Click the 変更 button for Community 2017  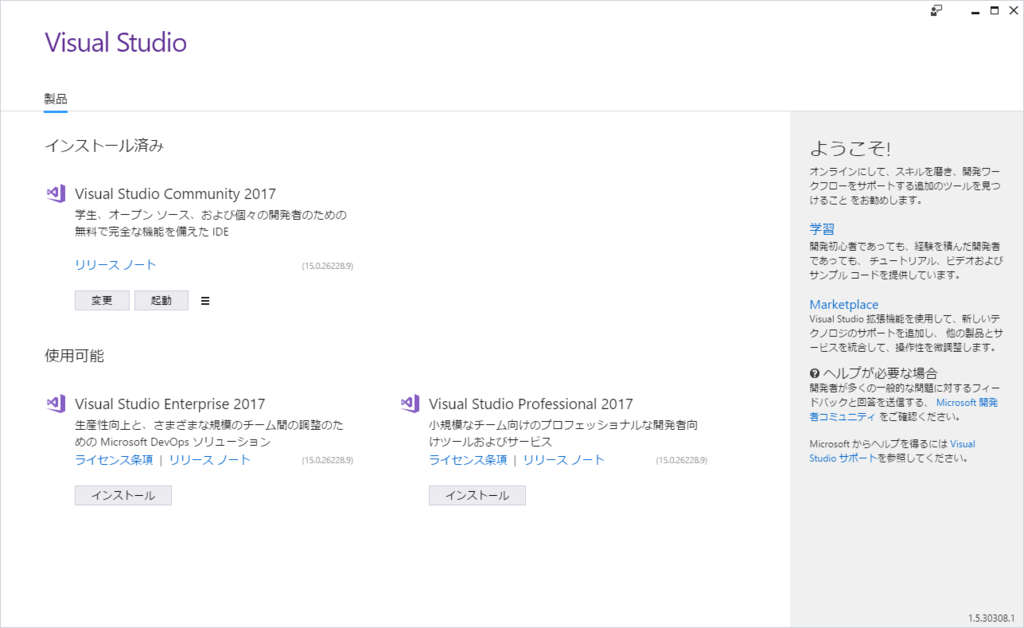click(102, 300)
